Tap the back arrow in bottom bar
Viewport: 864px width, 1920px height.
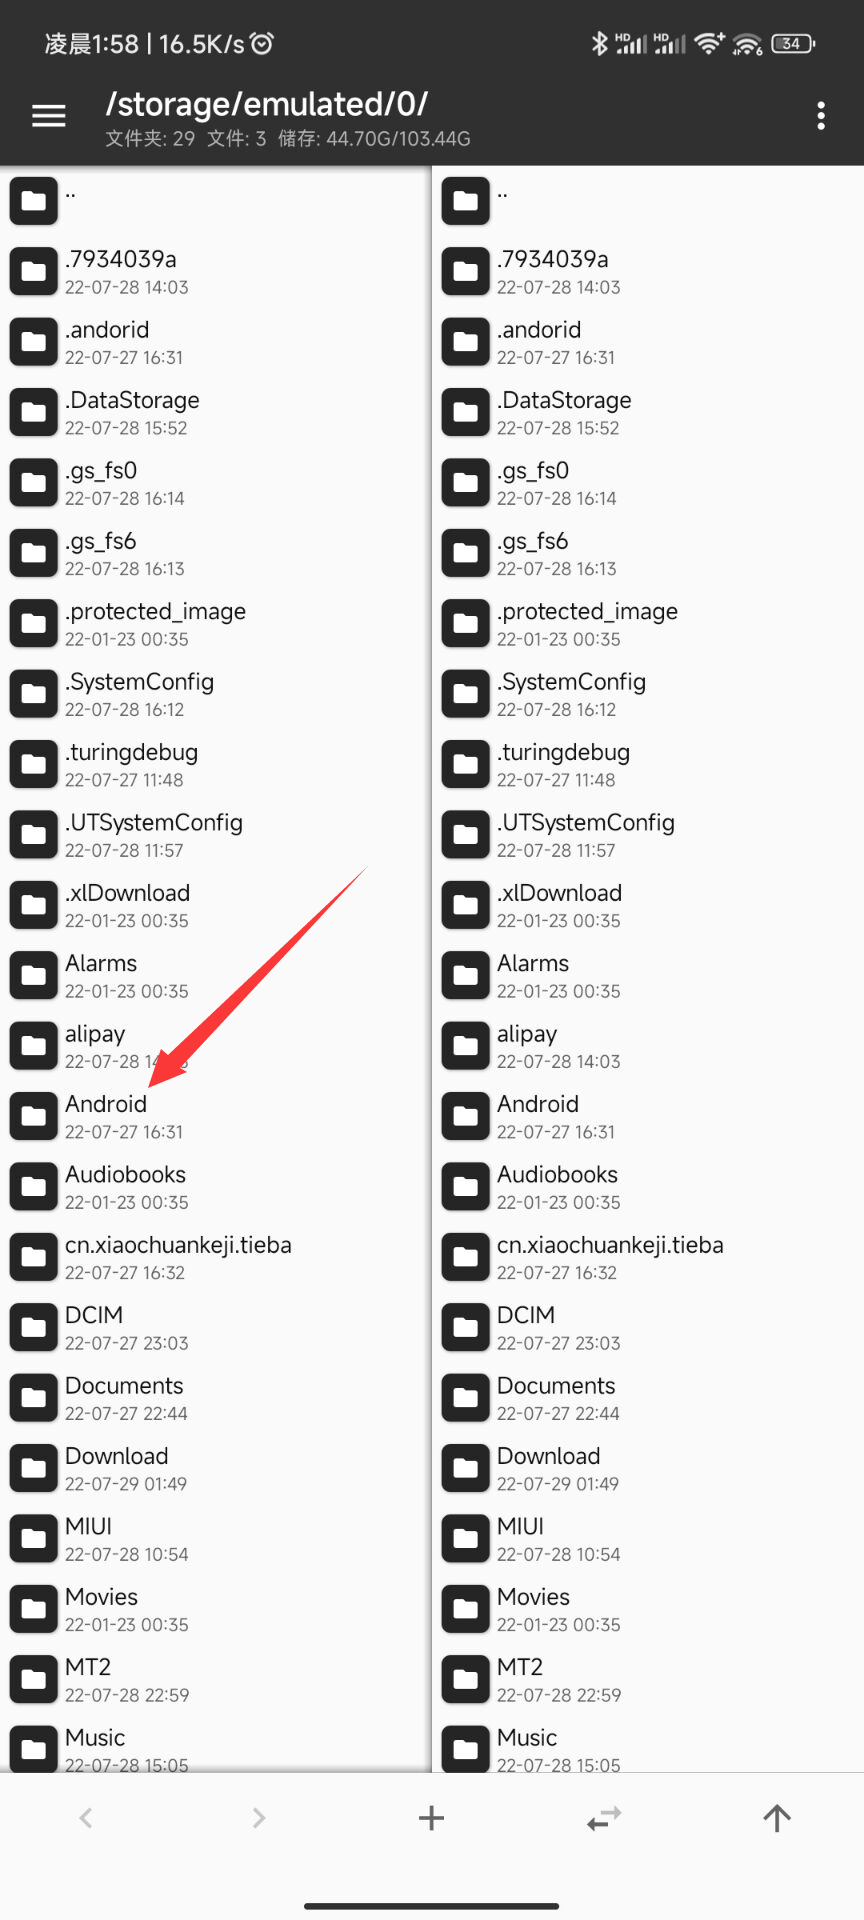[86, 1817]
